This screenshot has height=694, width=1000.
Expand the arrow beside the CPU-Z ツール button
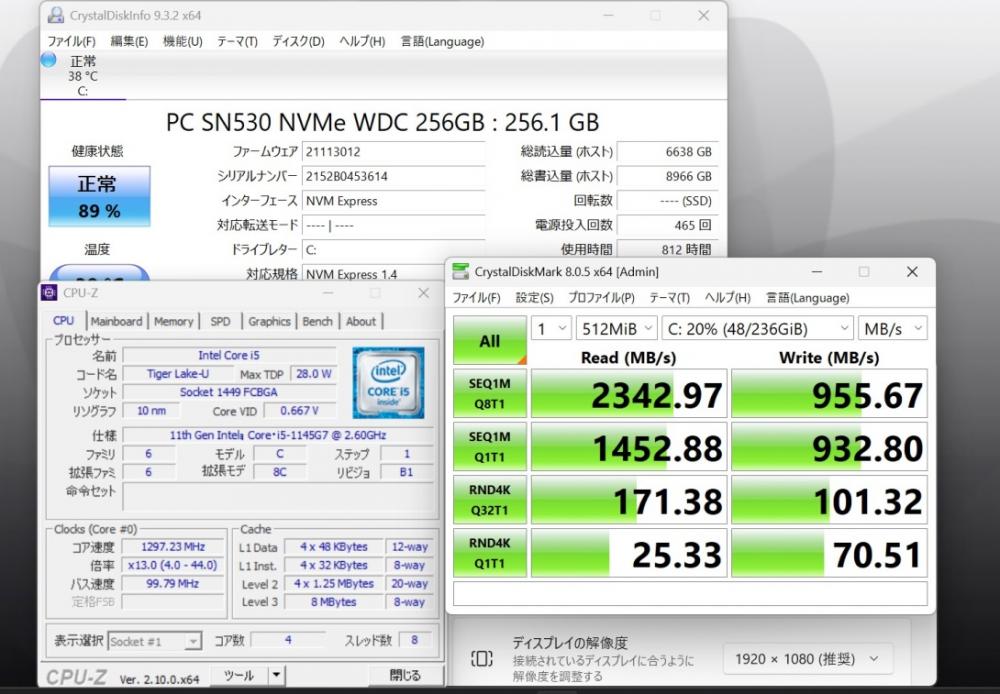click(x=276, y=675)
